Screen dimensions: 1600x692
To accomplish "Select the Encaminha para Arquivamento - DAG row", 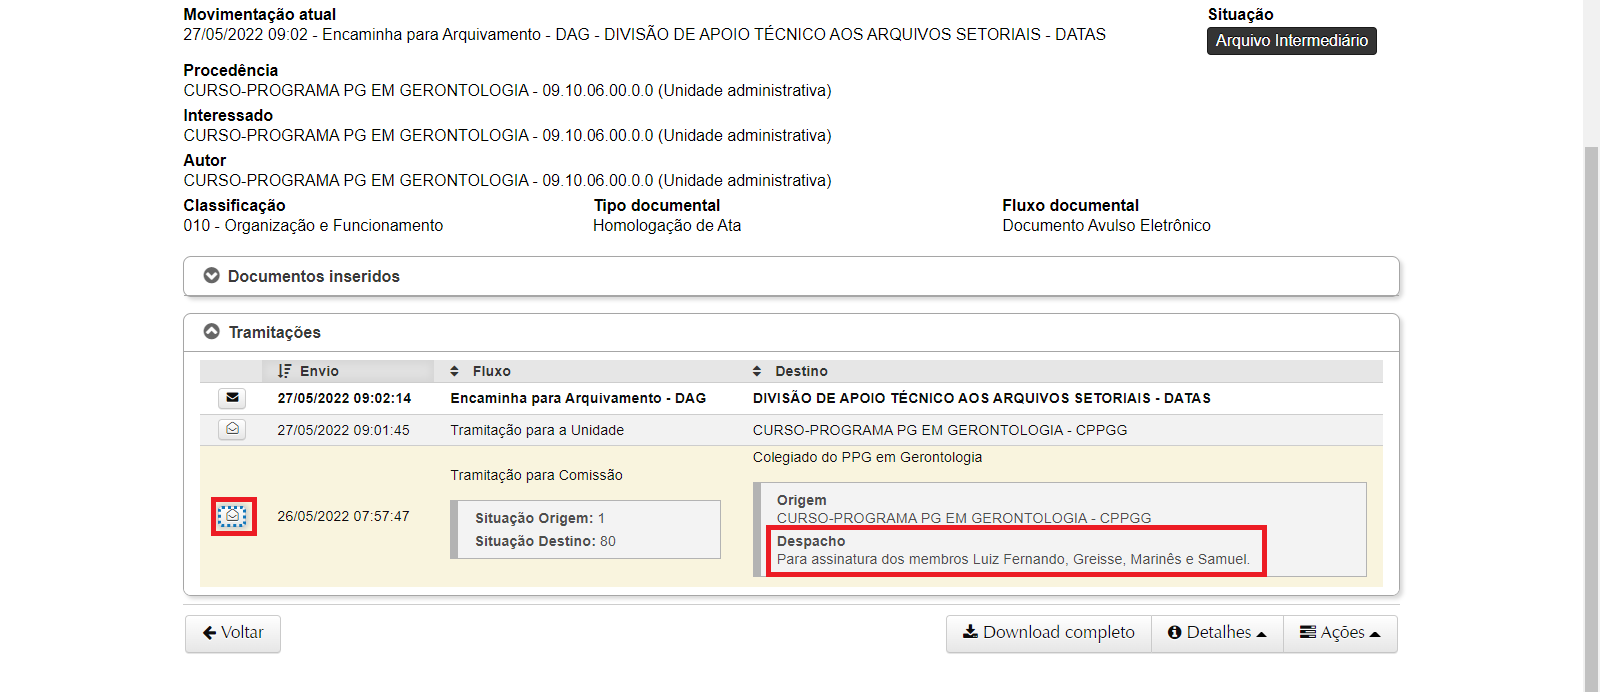I will (578, 398).
